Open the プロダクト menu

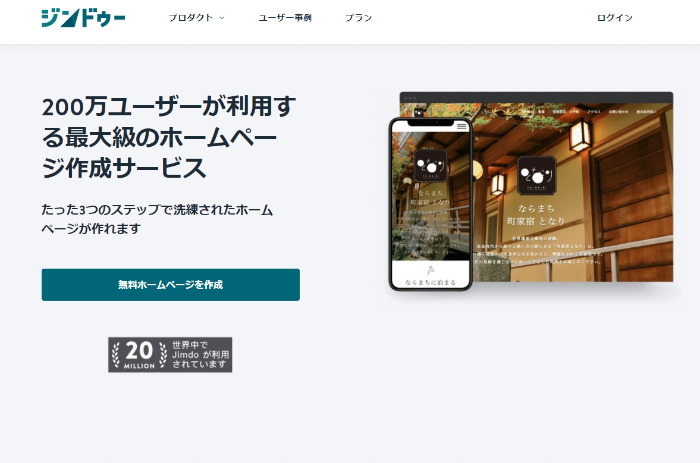pos(190,18)
